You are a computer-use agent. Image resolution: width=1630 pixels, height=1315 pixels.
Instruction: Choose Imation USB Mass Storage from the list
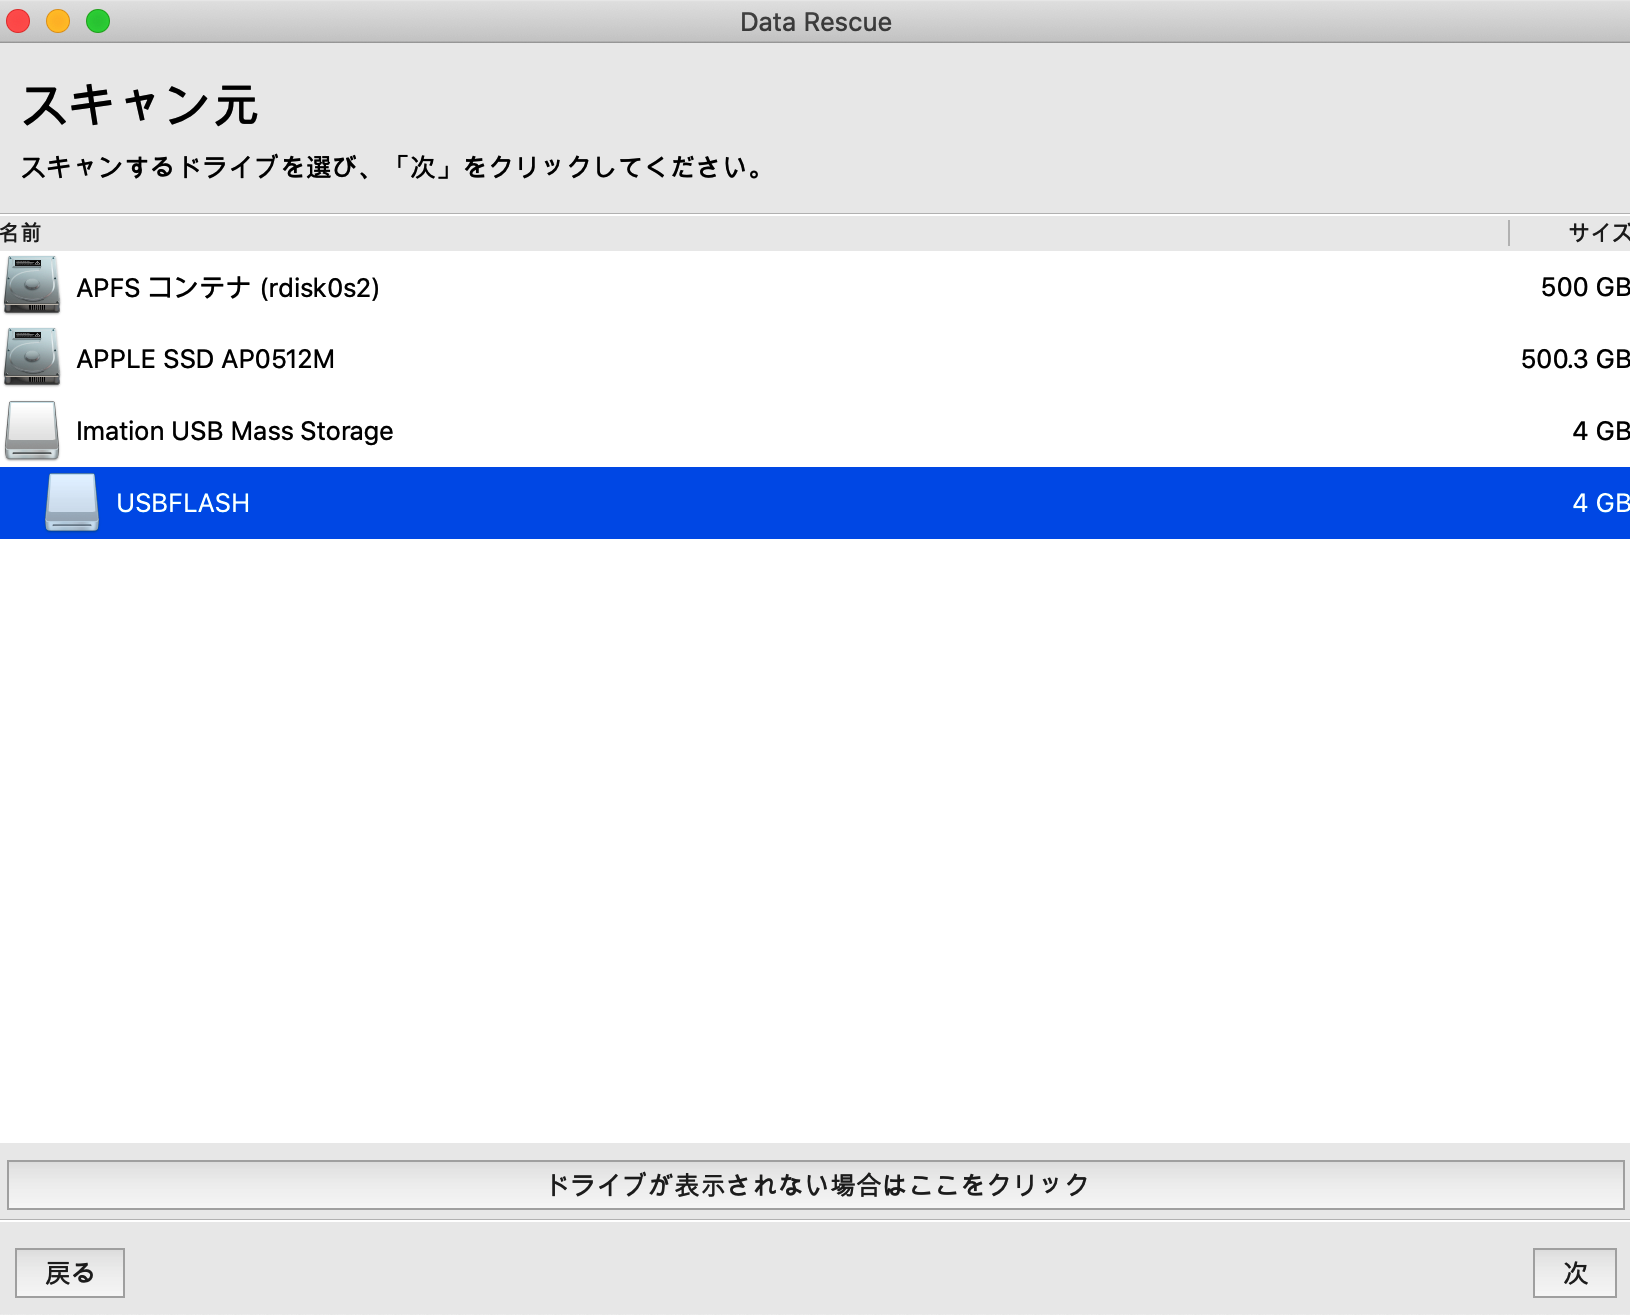234,431
